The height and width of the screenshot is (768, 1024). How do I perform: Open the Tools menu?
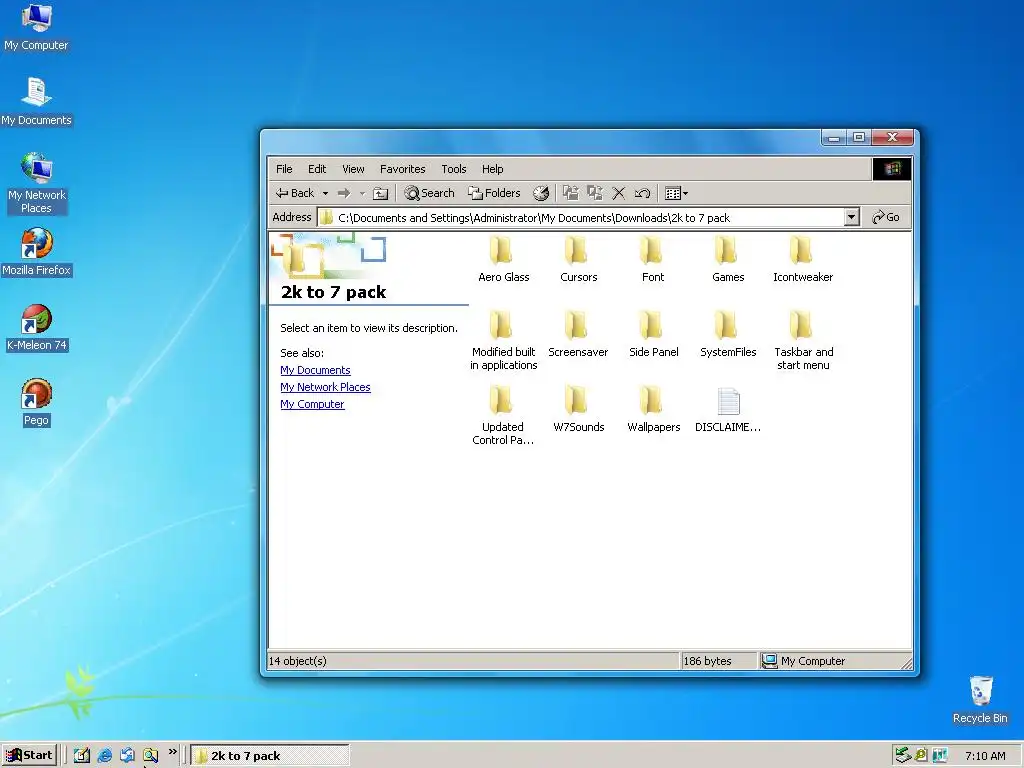453,169
